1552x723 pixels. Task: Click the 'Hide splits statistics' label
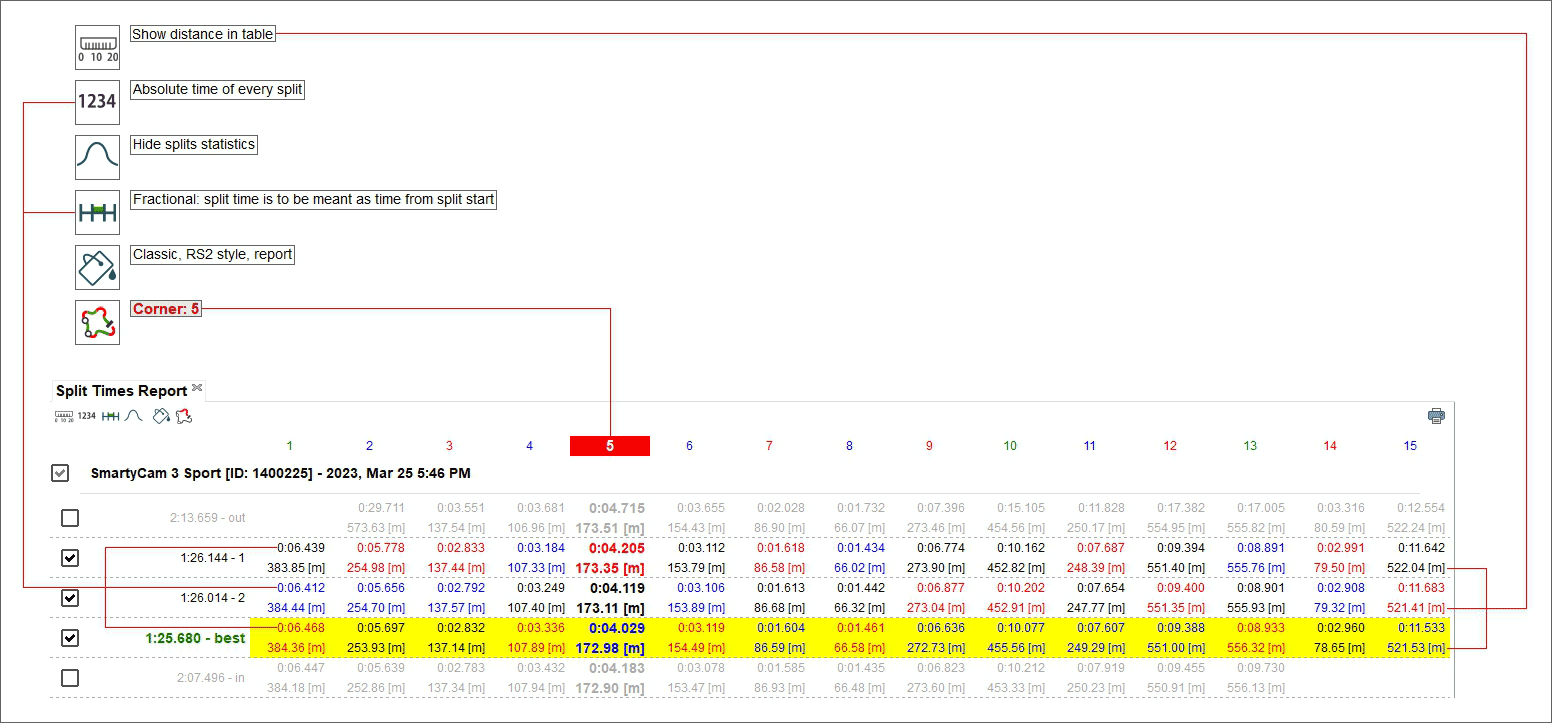194,144
